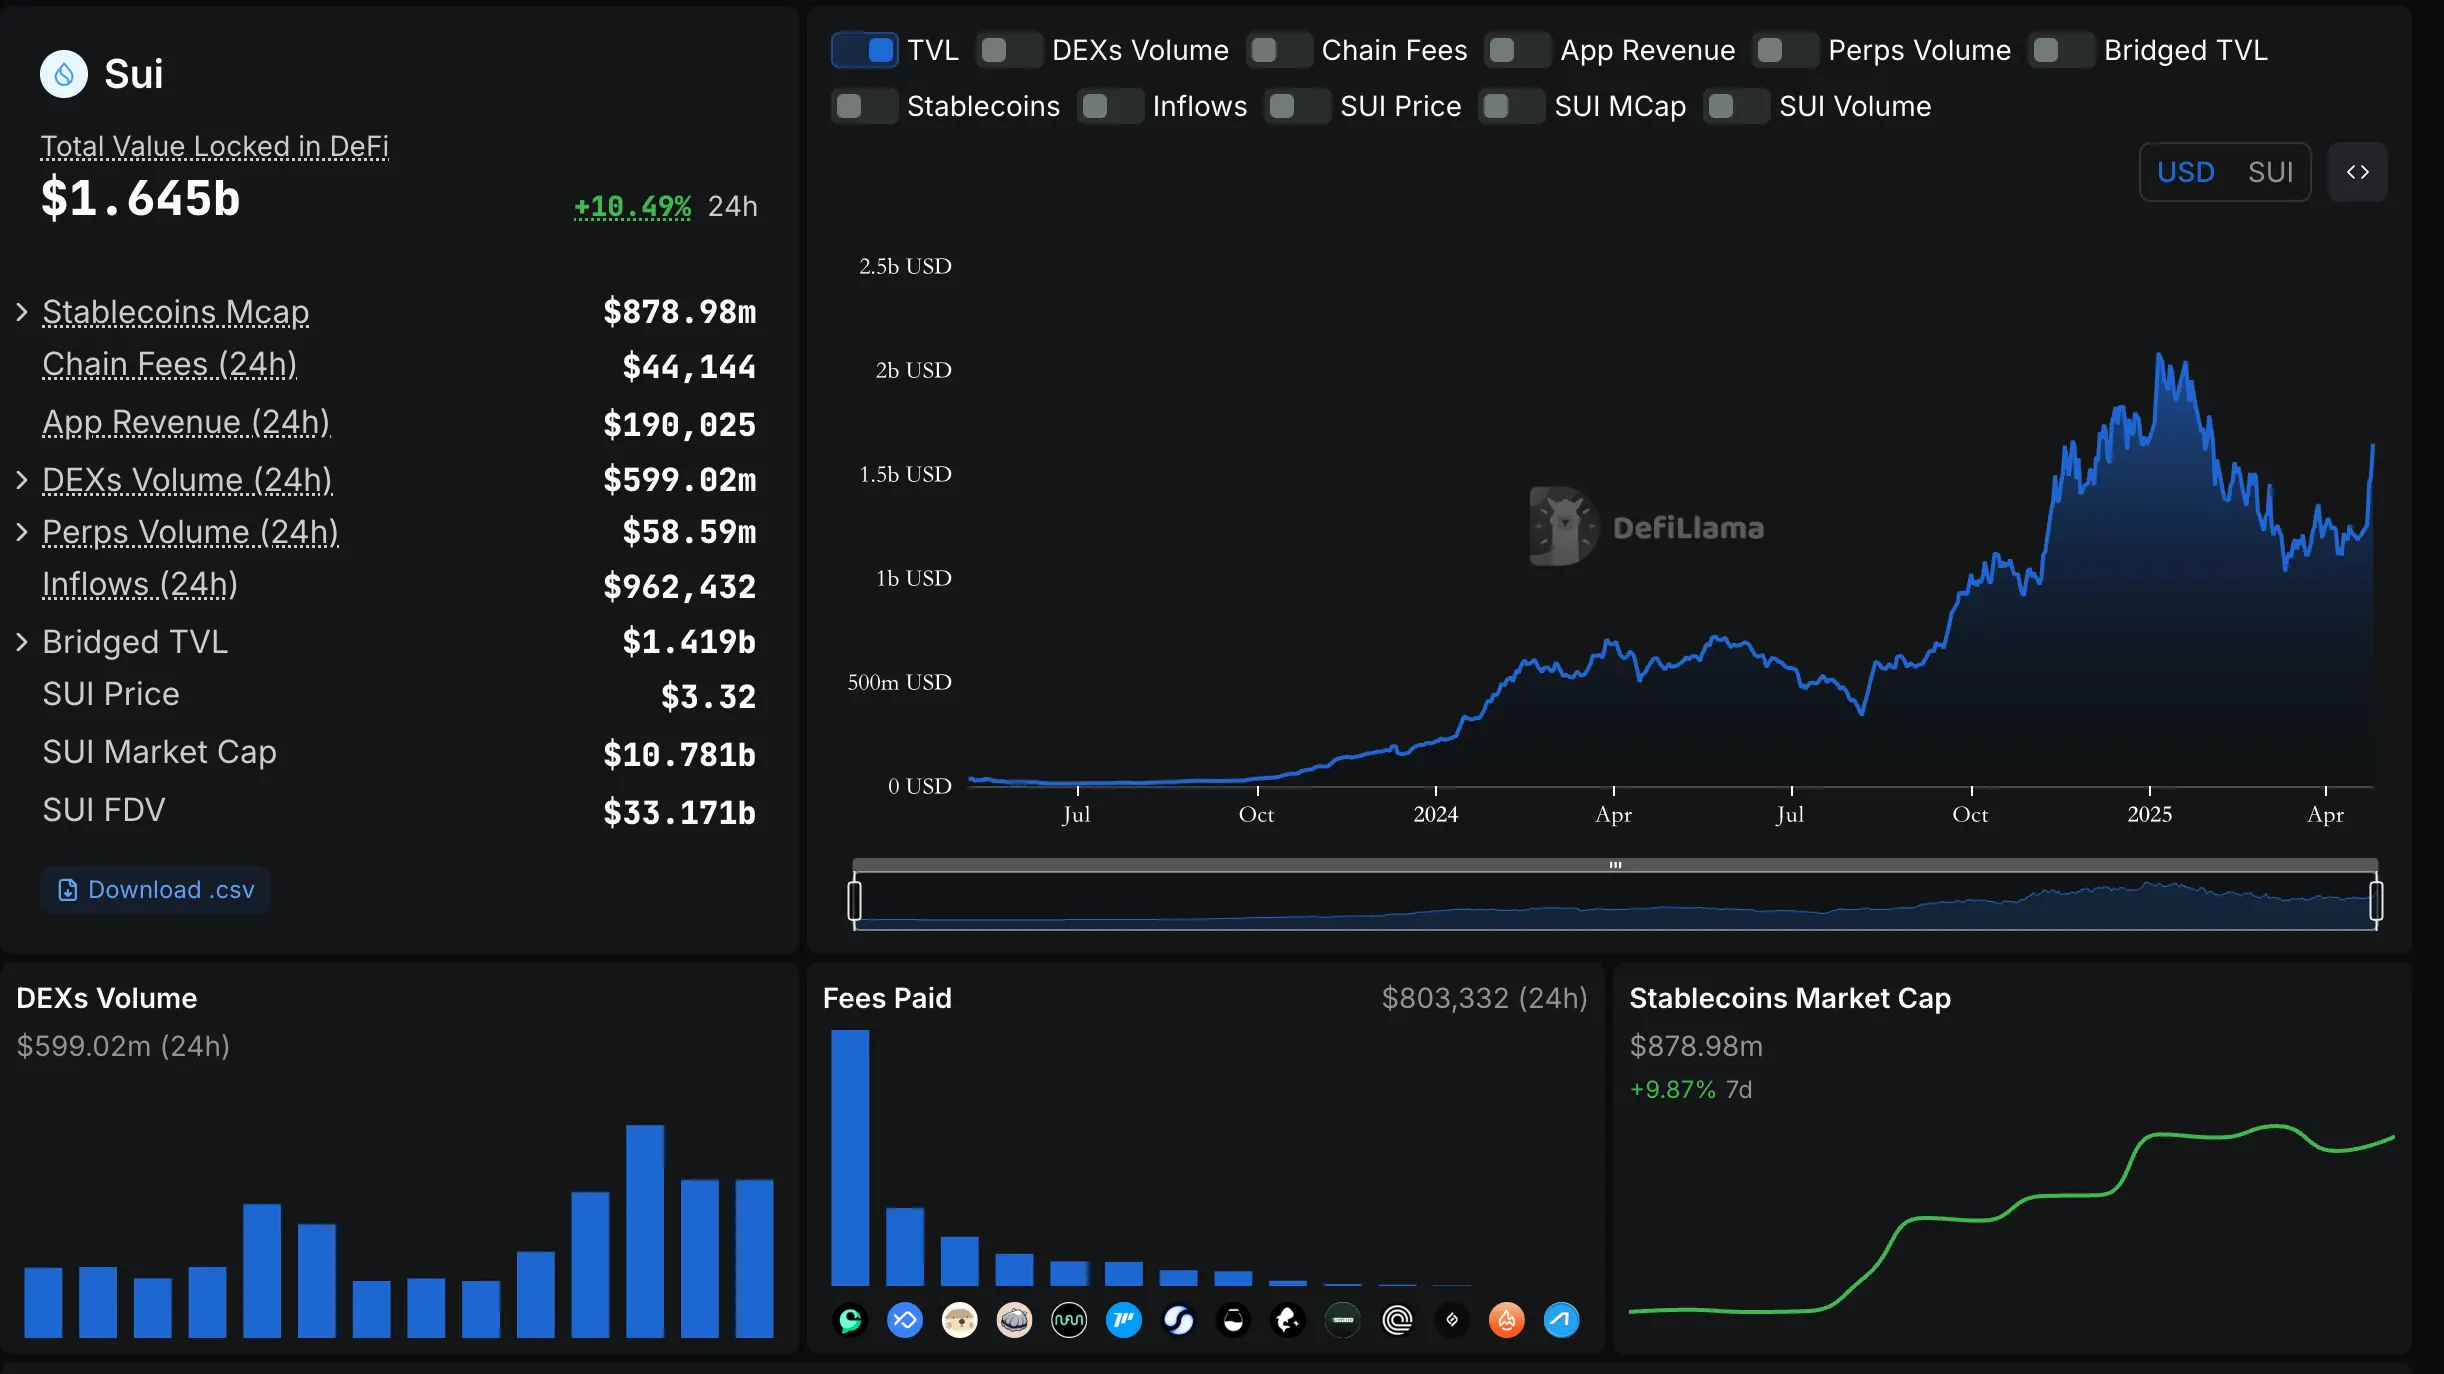Viewport: 2444px width, 1374px height.
Task: Click the embed code icon next to SUI
Action: coord(2358,172)
